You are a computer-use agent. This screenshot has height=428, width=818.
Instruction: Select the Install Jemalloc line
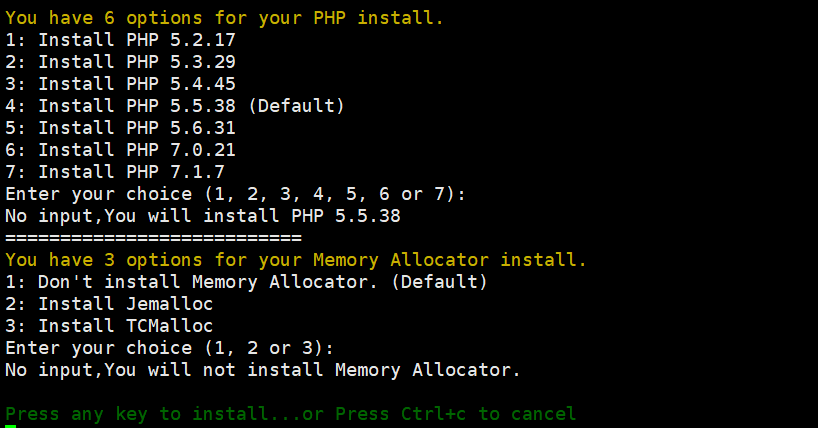(109, 304)
